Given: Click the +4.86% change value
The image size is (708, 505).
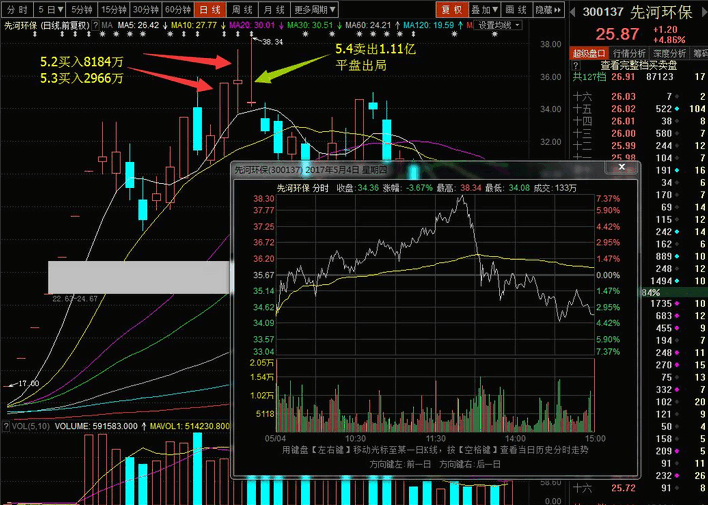Looking at the screenshot, I should (669, 40).
